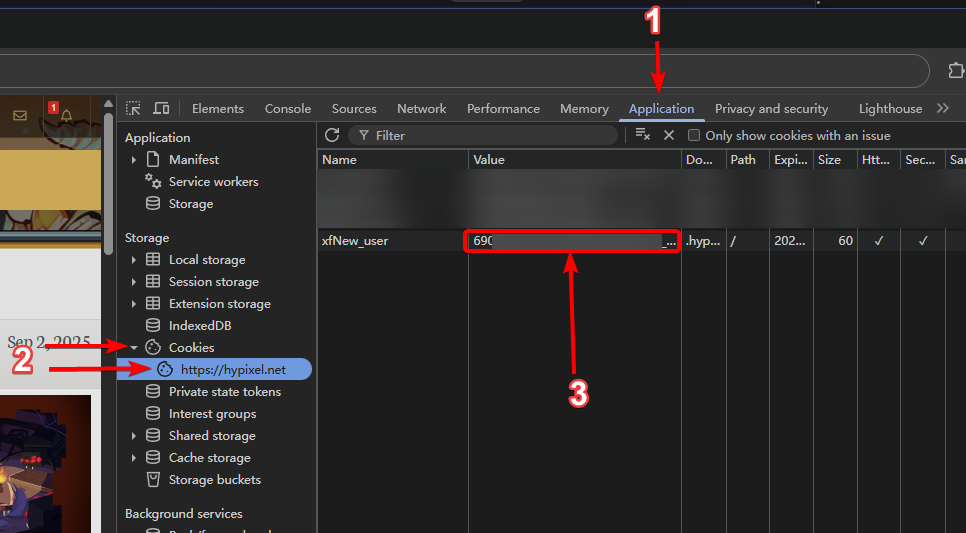The image size is (966, 533).
Task: Sort by the Expi... column header
Action: click(x=791, y=160)
